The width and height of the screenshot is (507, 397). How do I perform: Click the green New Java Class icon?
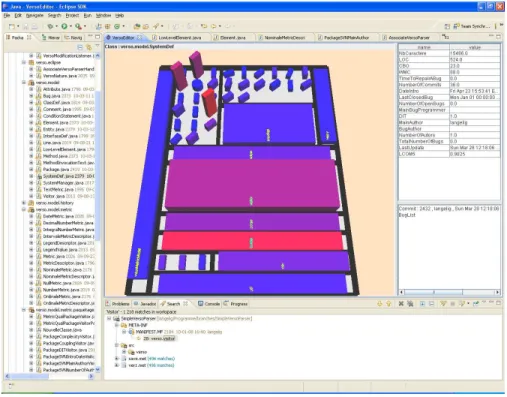[117, 26]
